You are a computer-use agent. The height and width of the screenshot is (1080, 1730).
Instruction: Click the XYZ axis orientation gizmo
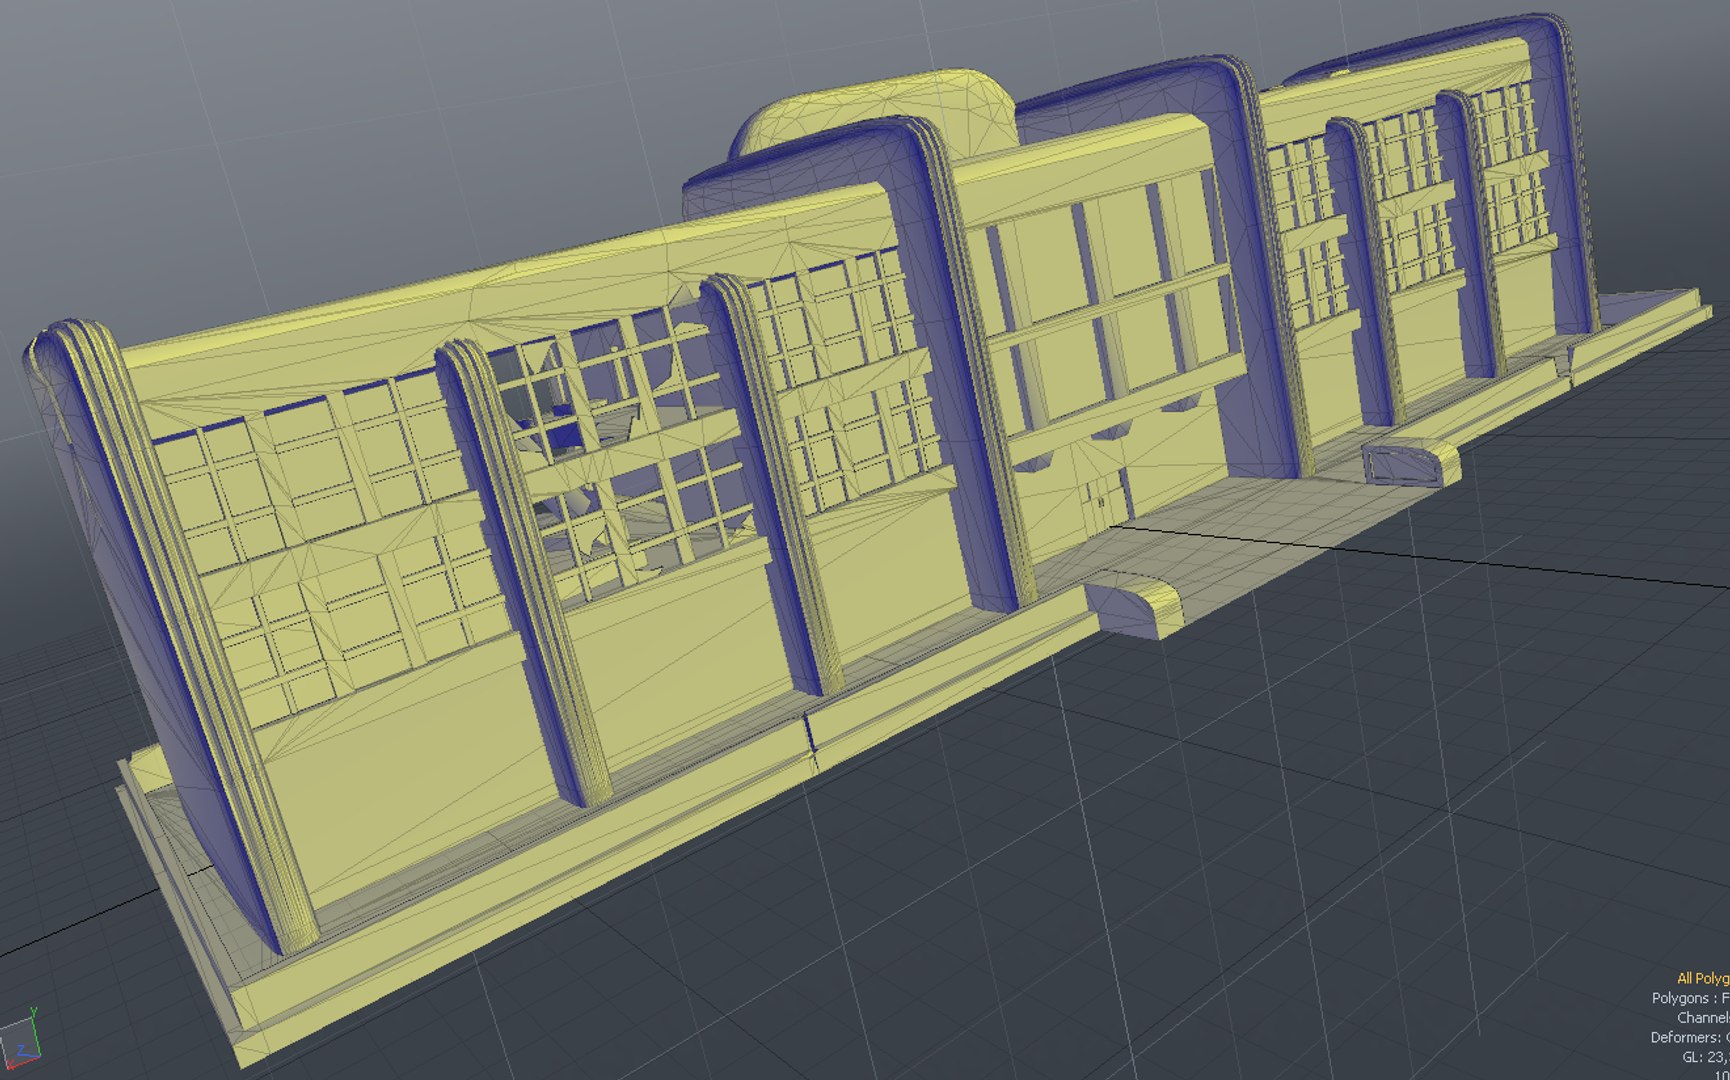pyautogui.click(x=21, y=1041)
